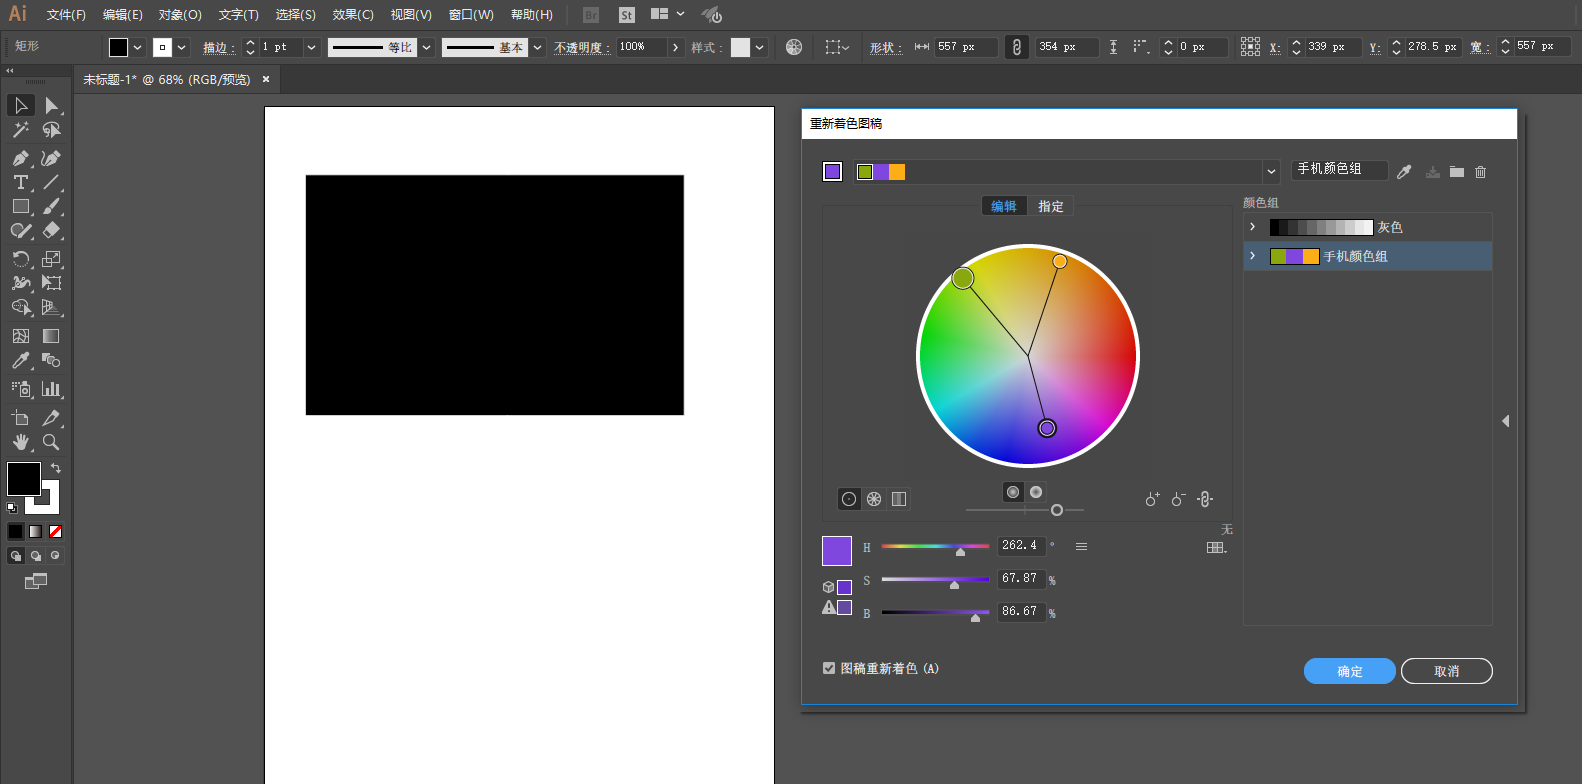This screenshot has height=784, width=1582.
Task: Expand the 灰色 color group
Action: pyautogui.click(x=1252, y=227)
